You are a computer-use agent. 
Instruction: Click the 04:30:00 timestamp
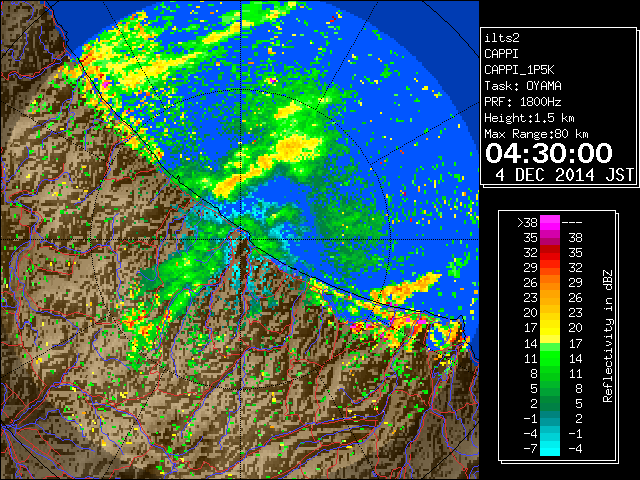pyautogui.click(x=549, y=153)
